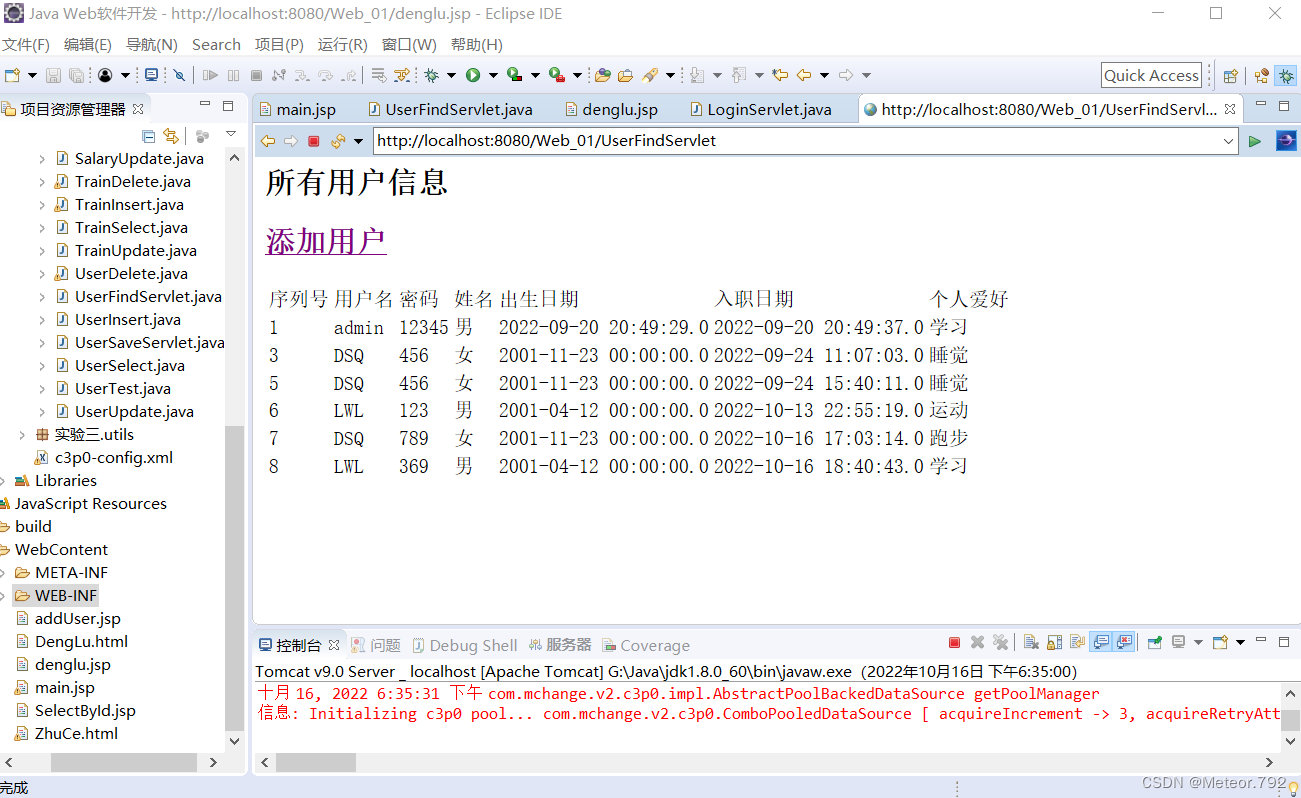
Task: Run the application with the green Run icon
Action: click(473, 75)
